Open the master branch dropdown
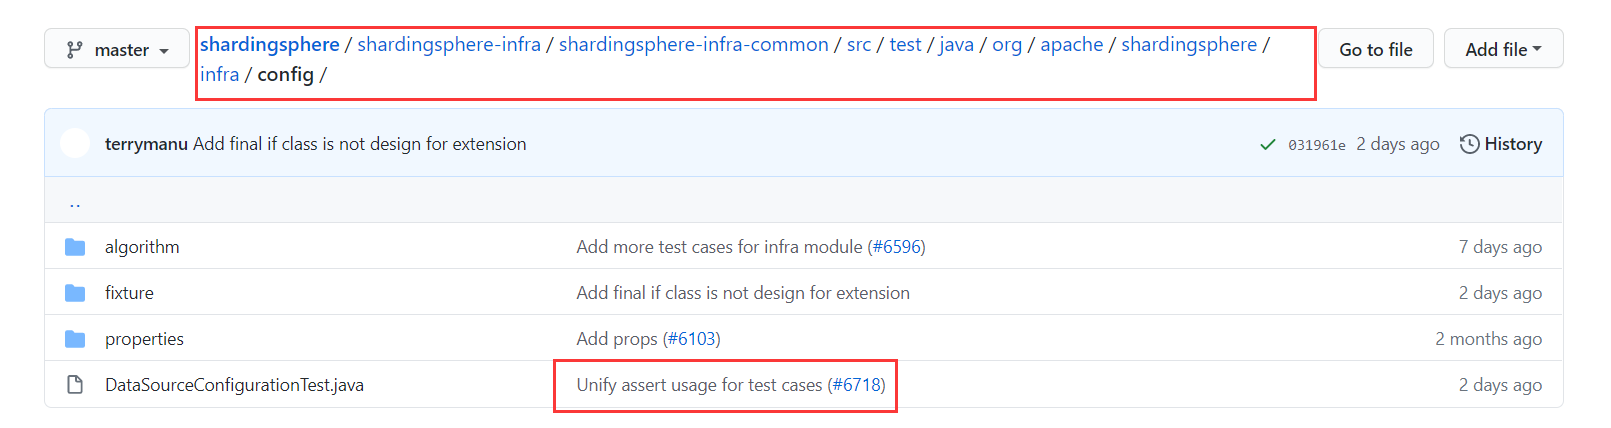1611x428 pixels. [x=117, y=49]
